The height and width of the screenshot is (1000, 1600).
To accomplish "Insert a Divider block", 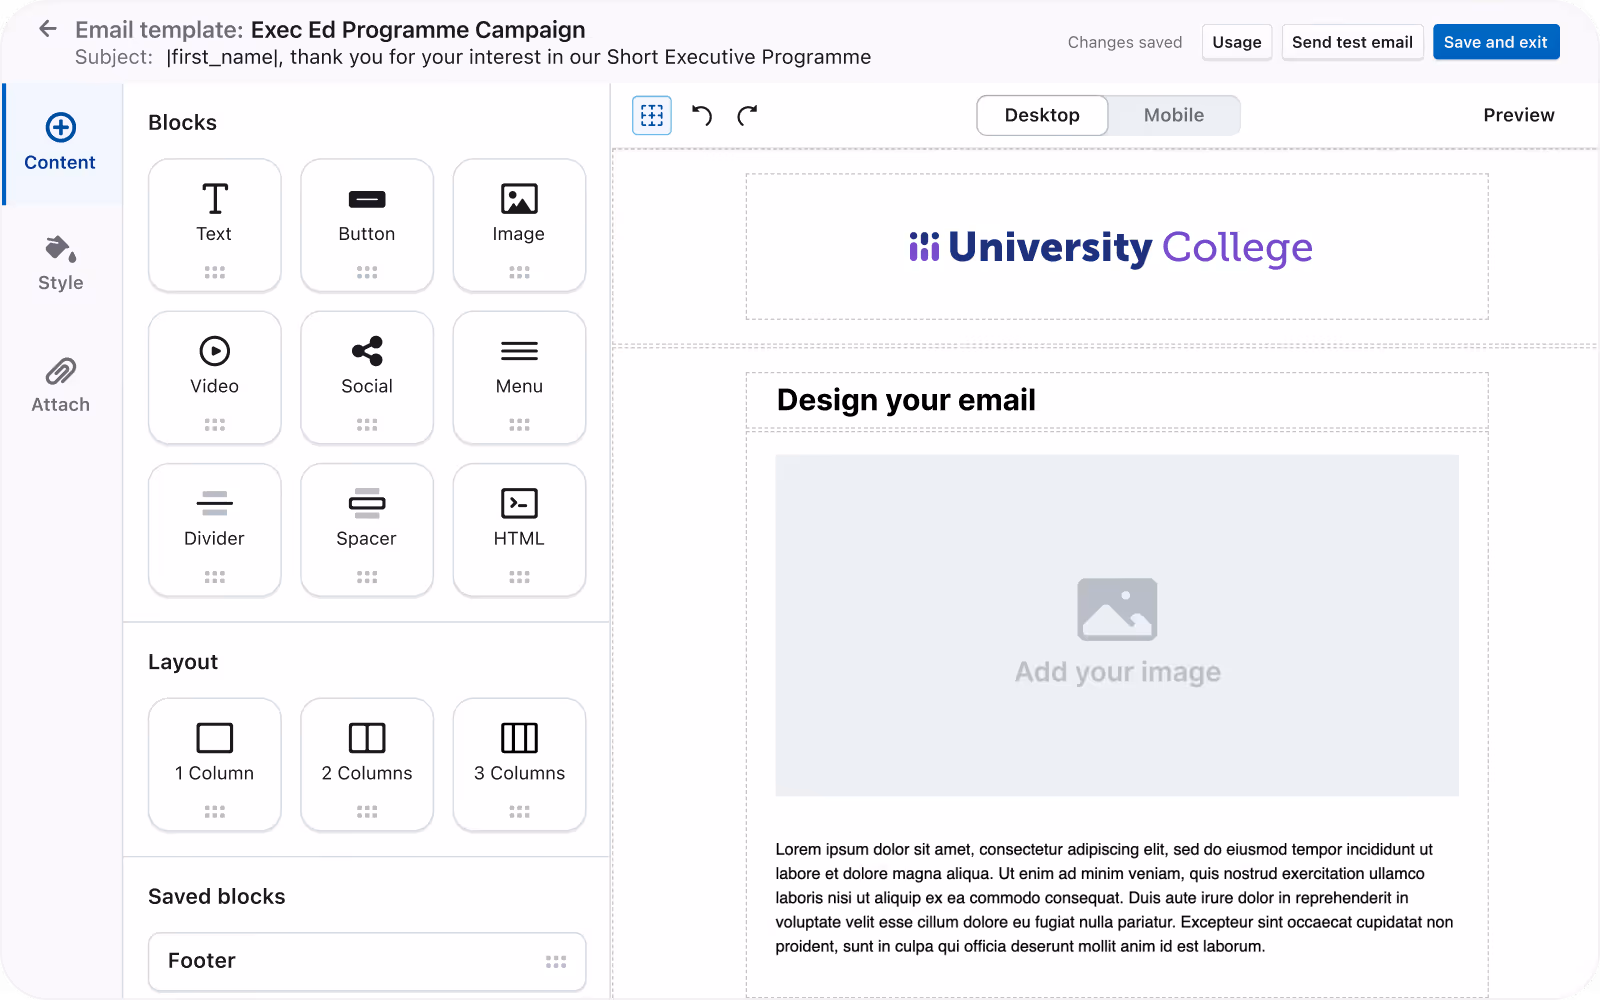I will coord(214,529).
